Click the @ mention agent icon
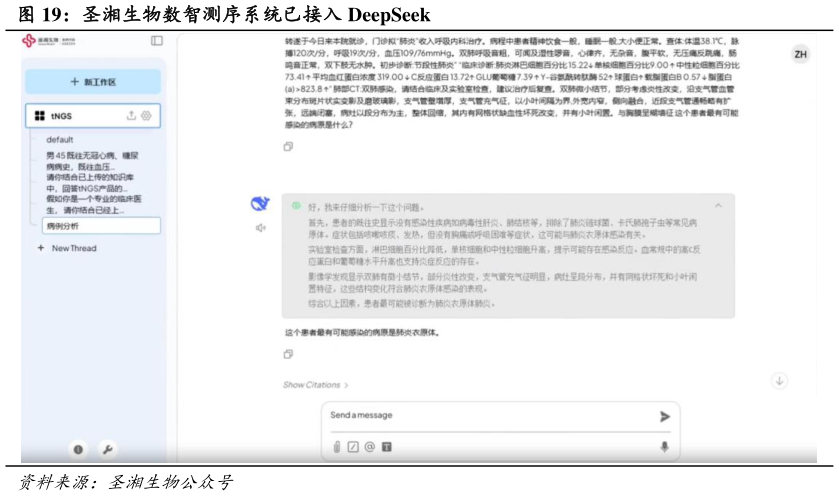The image size is (839, 496). [370, 447]
